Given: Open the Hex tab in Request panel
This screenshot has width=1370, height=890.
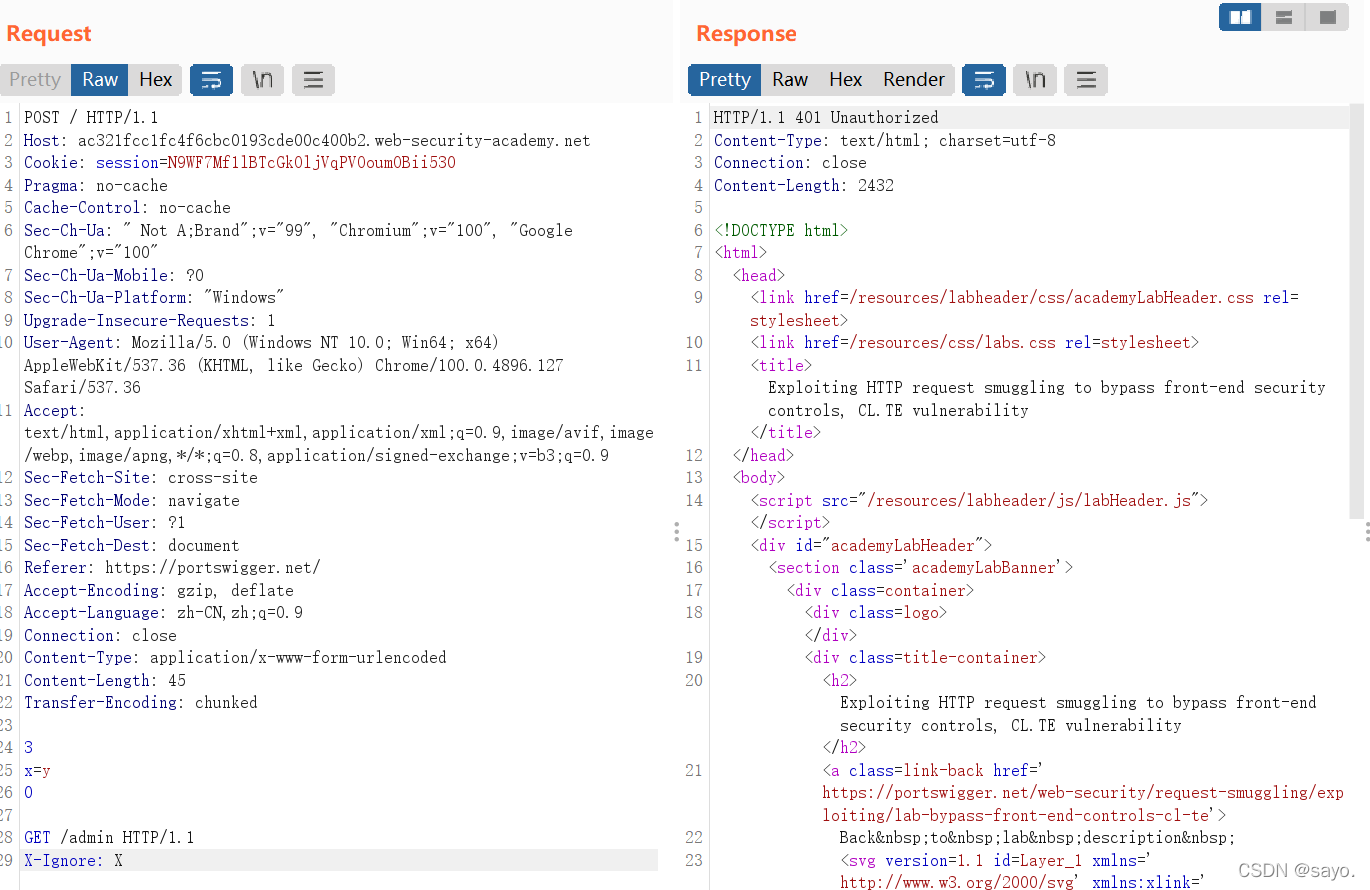Looking at the screenshot, I should coord(155,80).
